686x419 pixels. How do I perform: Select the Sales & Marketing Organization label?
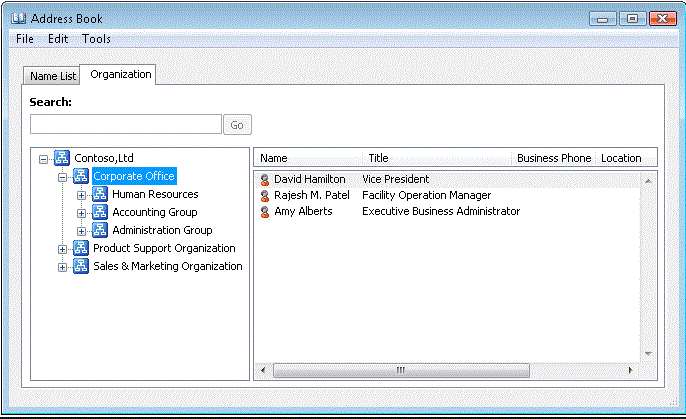tap(168, 266)
